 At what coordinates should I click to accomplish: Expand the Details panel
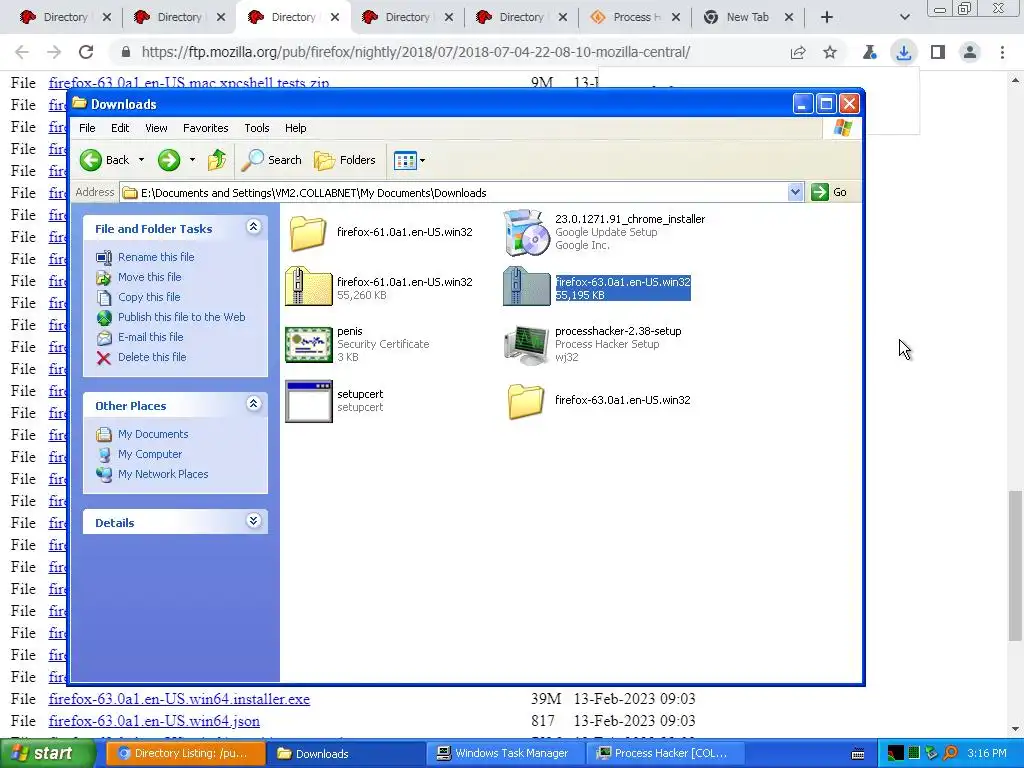(253, 521)
